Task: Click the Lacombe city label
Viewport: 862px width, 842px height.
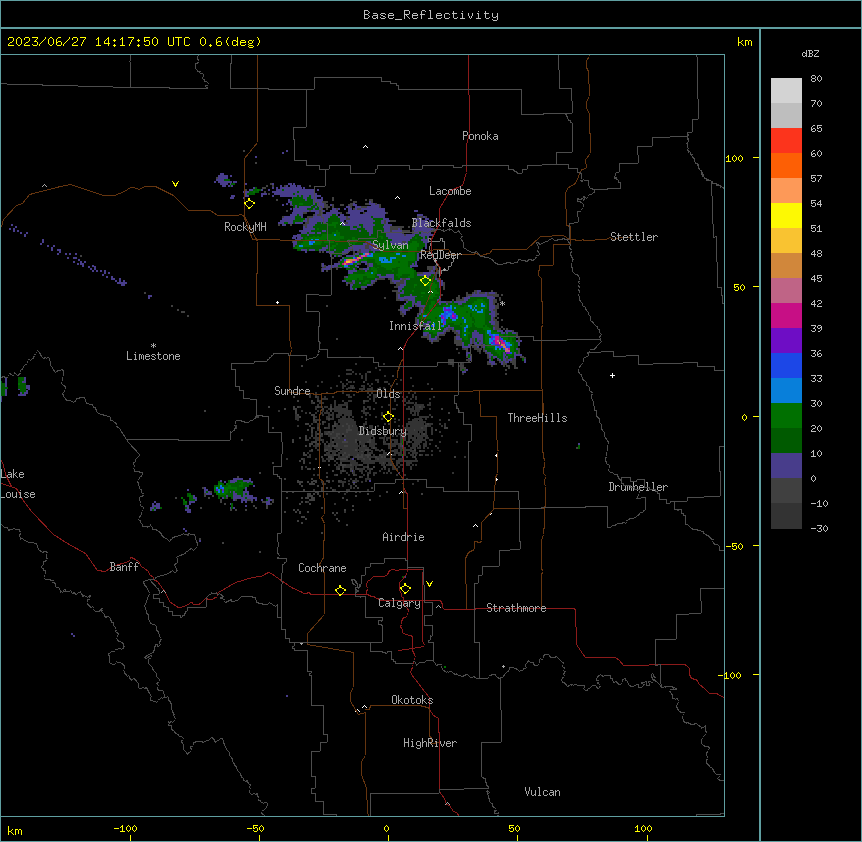Action: tap(450, 191)
